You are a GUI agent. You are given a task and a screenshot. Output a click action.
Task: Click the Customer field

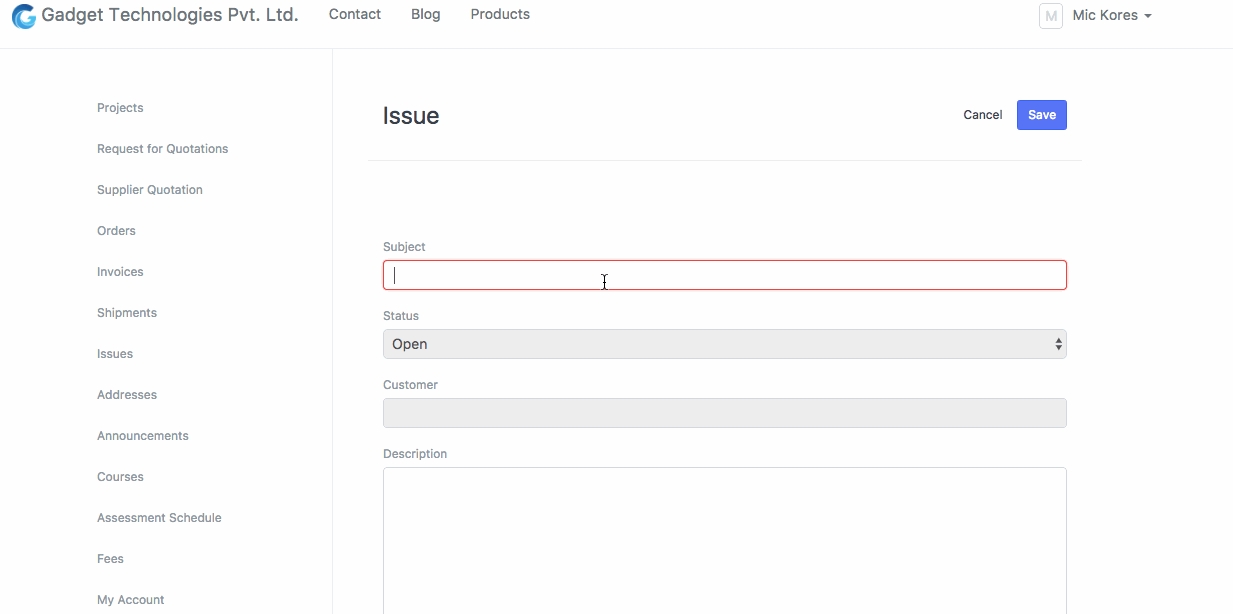tap(724, 413)
